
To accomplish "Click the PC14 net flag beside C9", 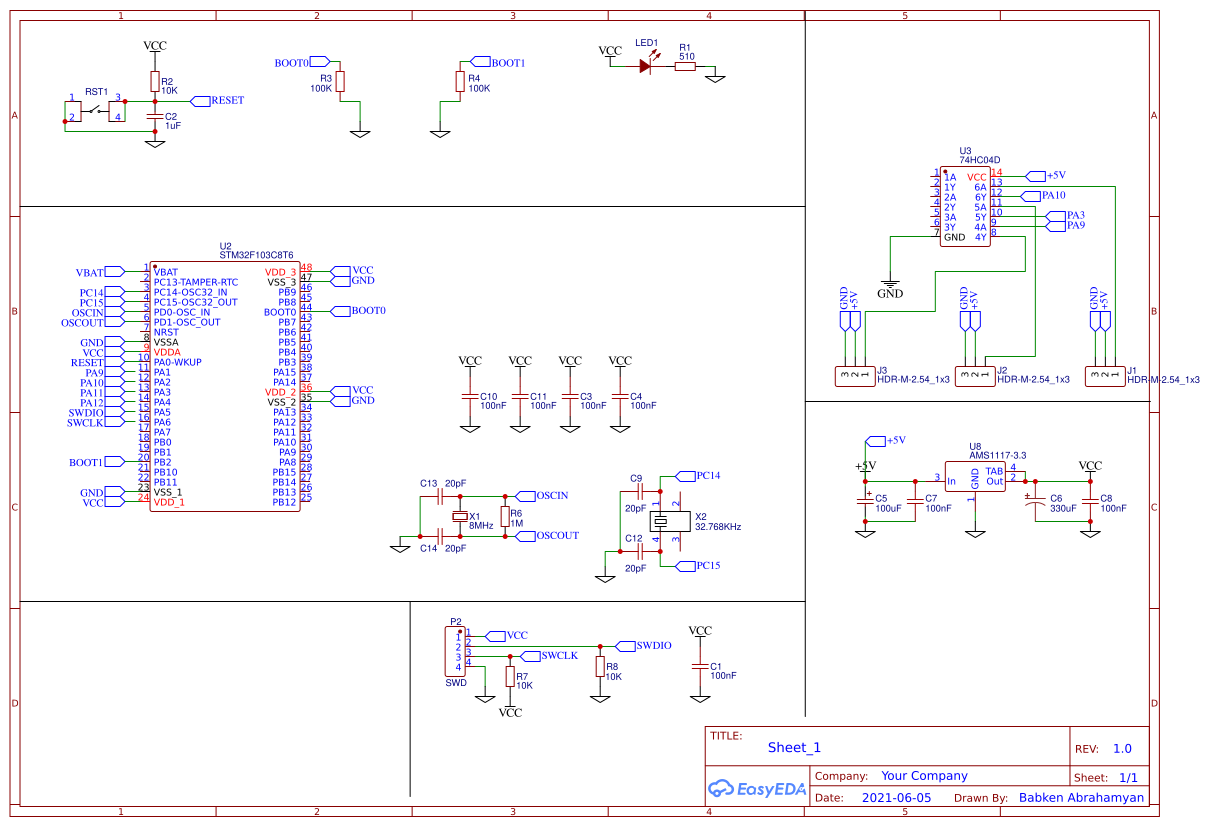I will click(699, 476).
